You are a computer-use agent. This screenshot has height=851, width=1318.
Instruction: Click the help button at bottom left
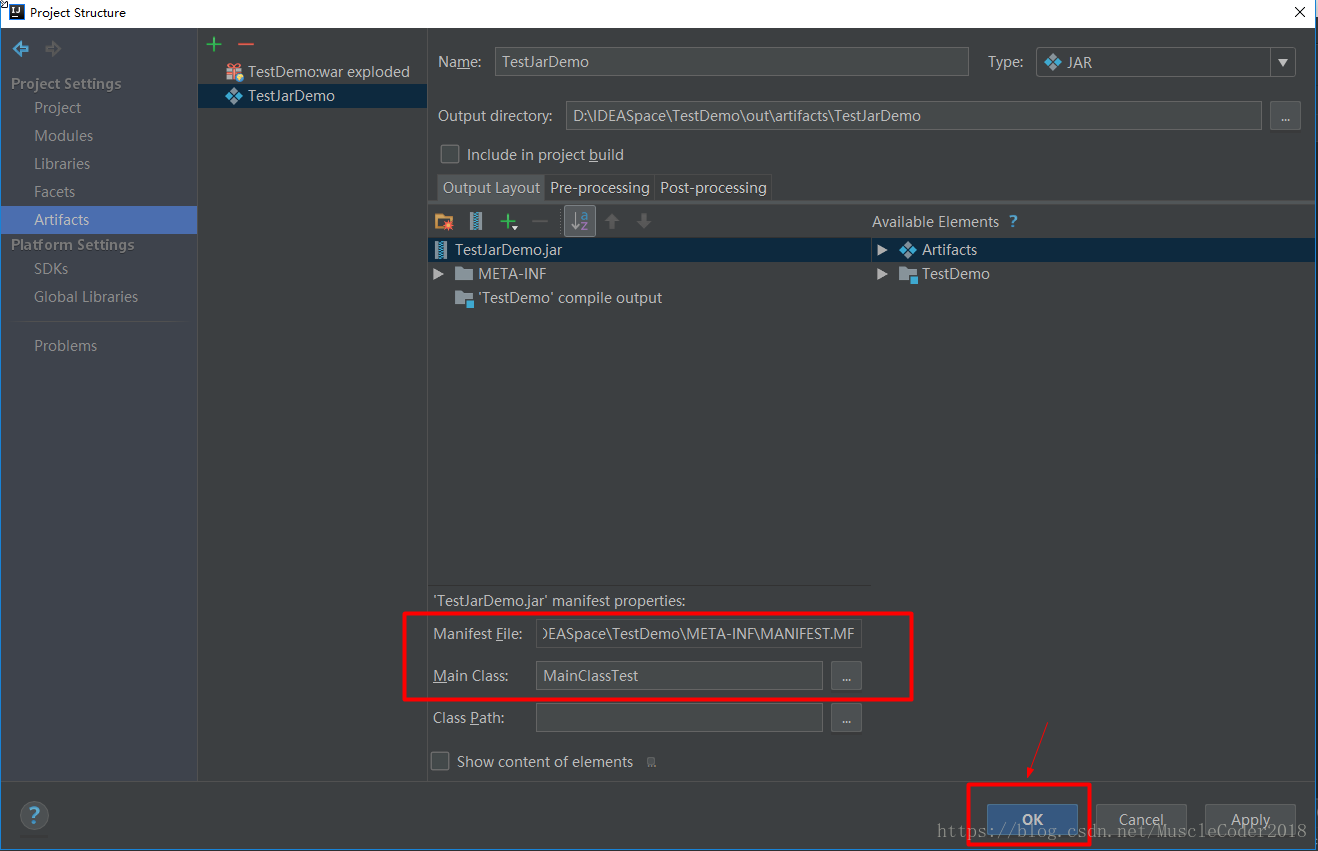pos(34,815)
